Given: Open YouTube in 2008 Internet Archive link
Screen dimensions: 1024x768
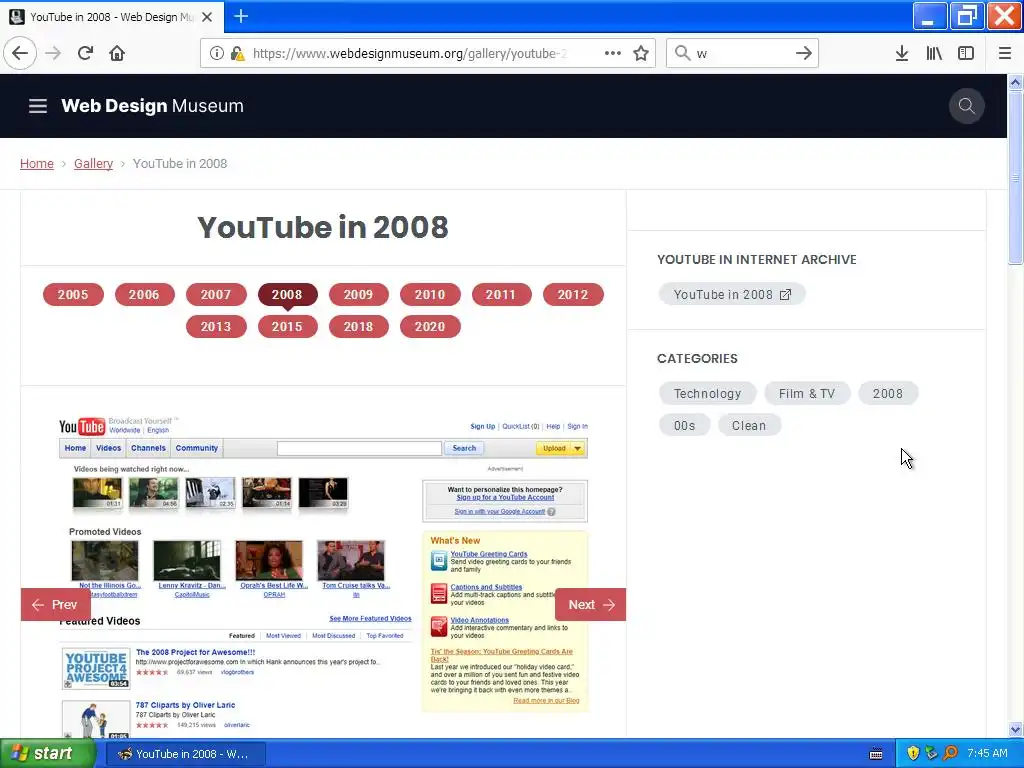Looking at the screenshot, I should pyautogui.click(x=731, y=295).
